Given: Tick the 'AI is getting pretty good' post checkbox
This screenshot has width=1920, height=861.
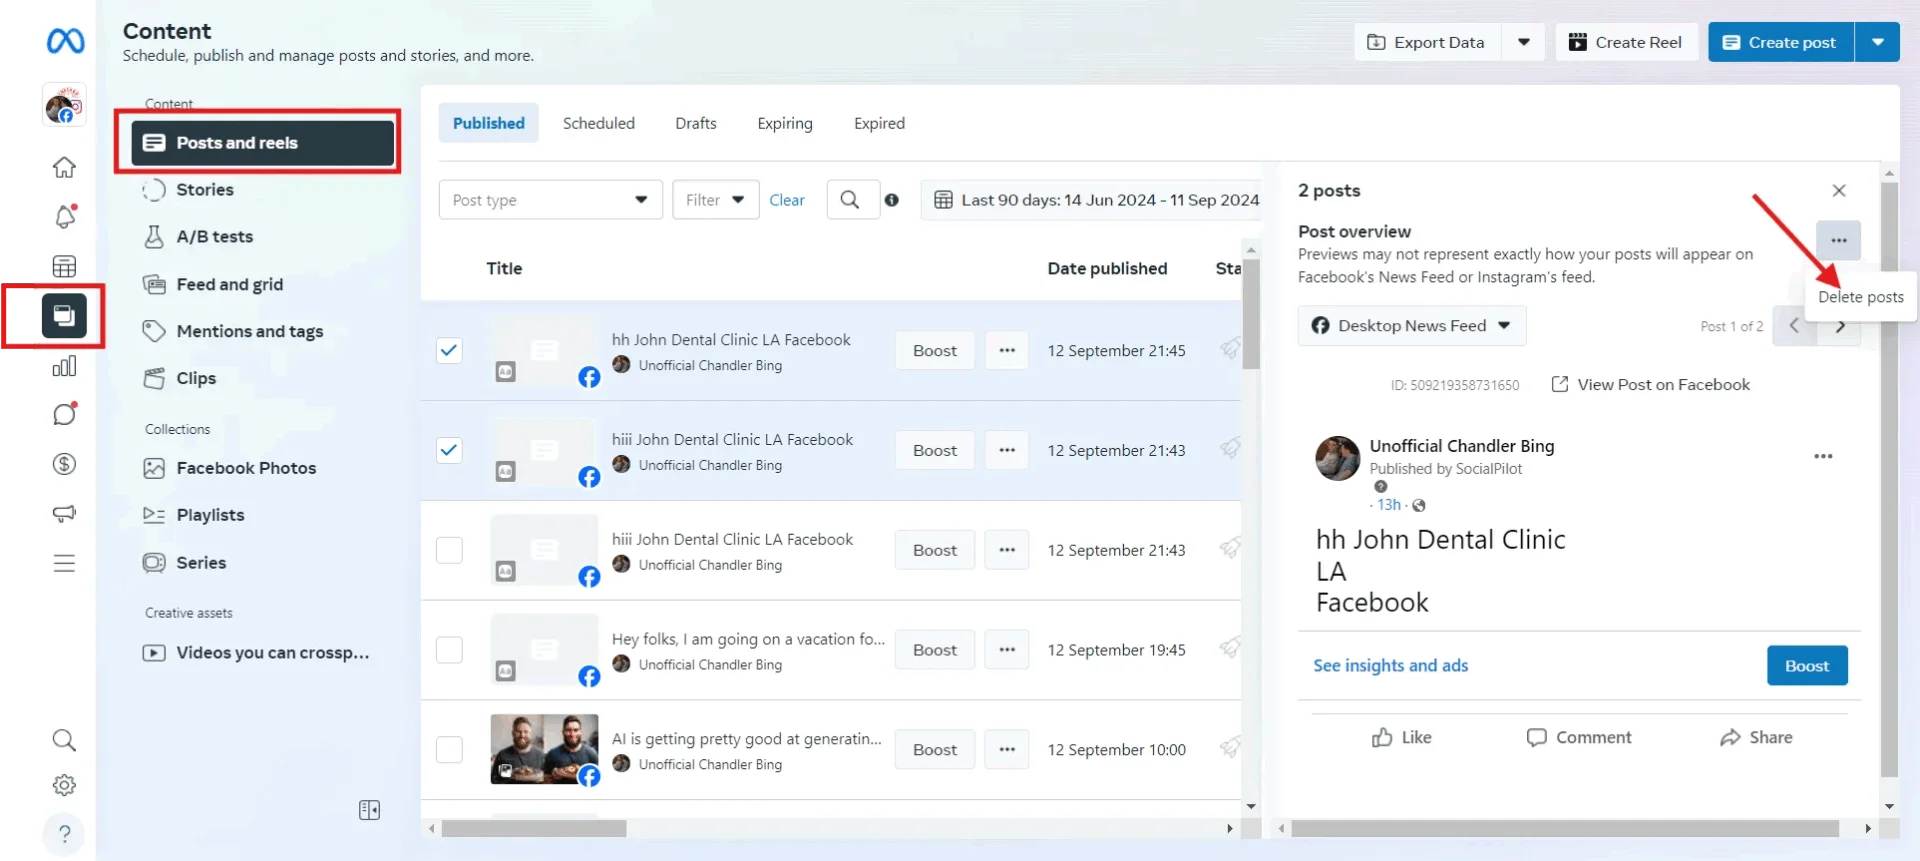Looking at the screenshot, I should click(x=449, y=749).
